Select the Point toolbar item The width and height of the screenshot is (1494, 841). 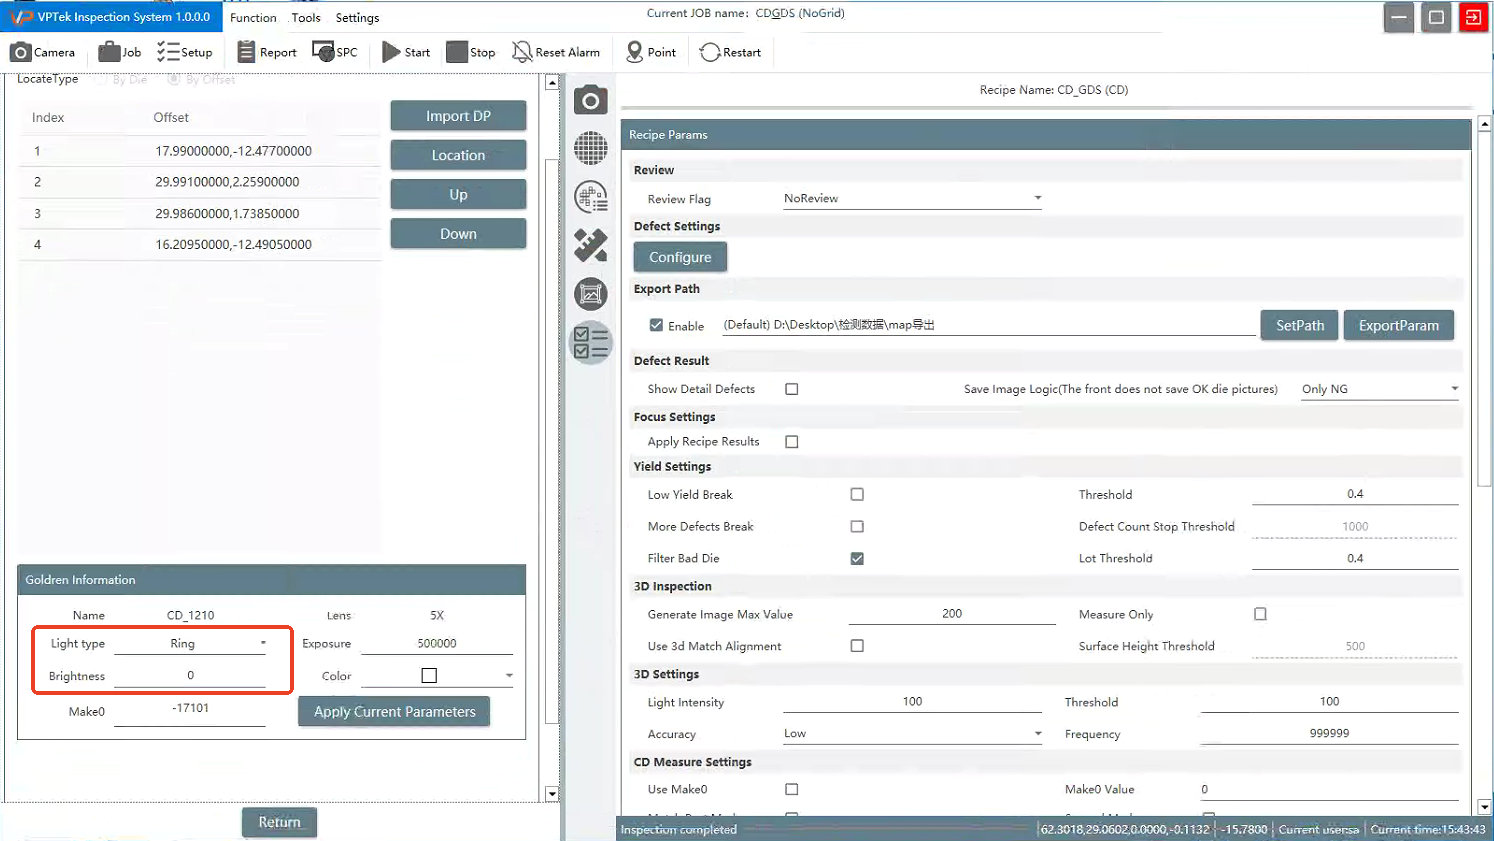point(651,52)
